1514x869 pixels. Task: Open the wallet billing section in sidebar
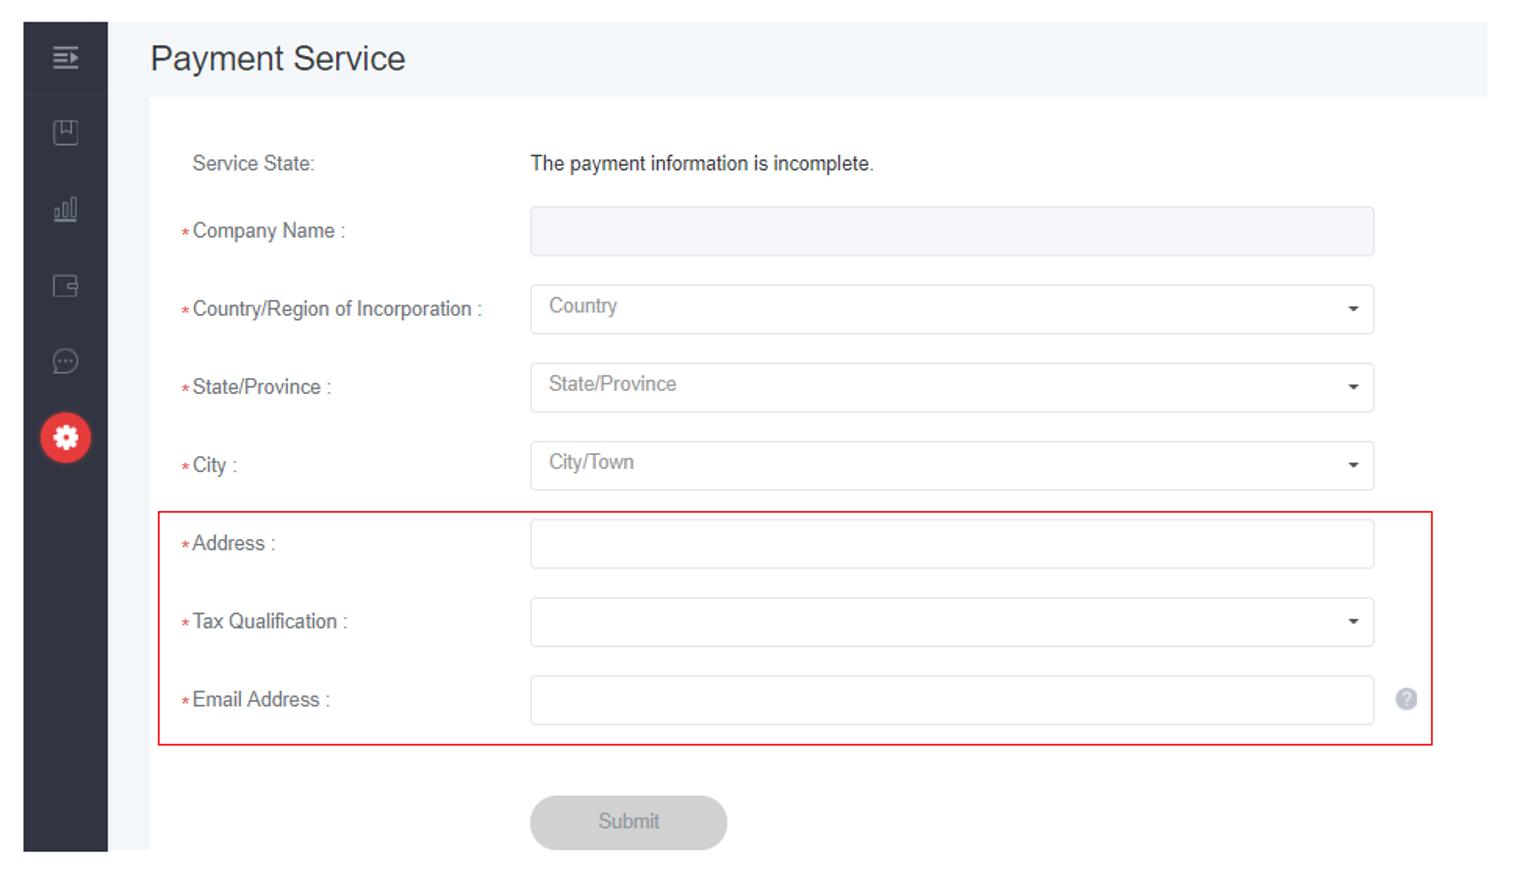coord(65,286)
